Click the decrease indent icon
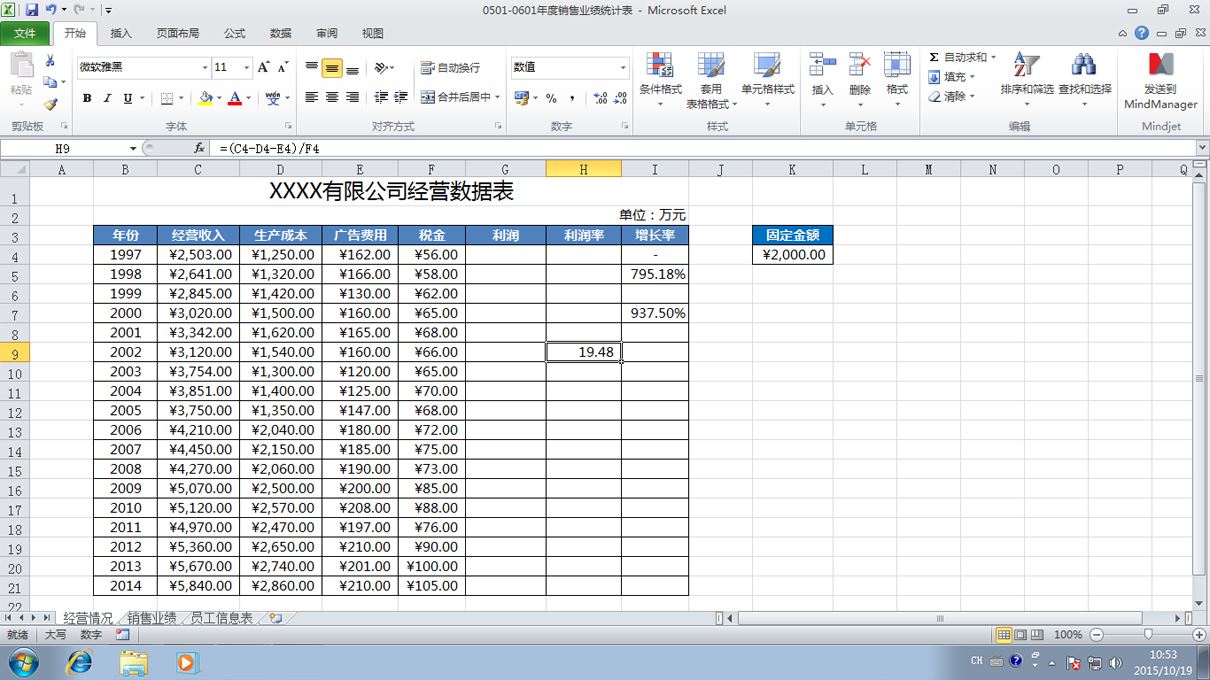This screenshot has height=680, width=1210. coord(380,97)
